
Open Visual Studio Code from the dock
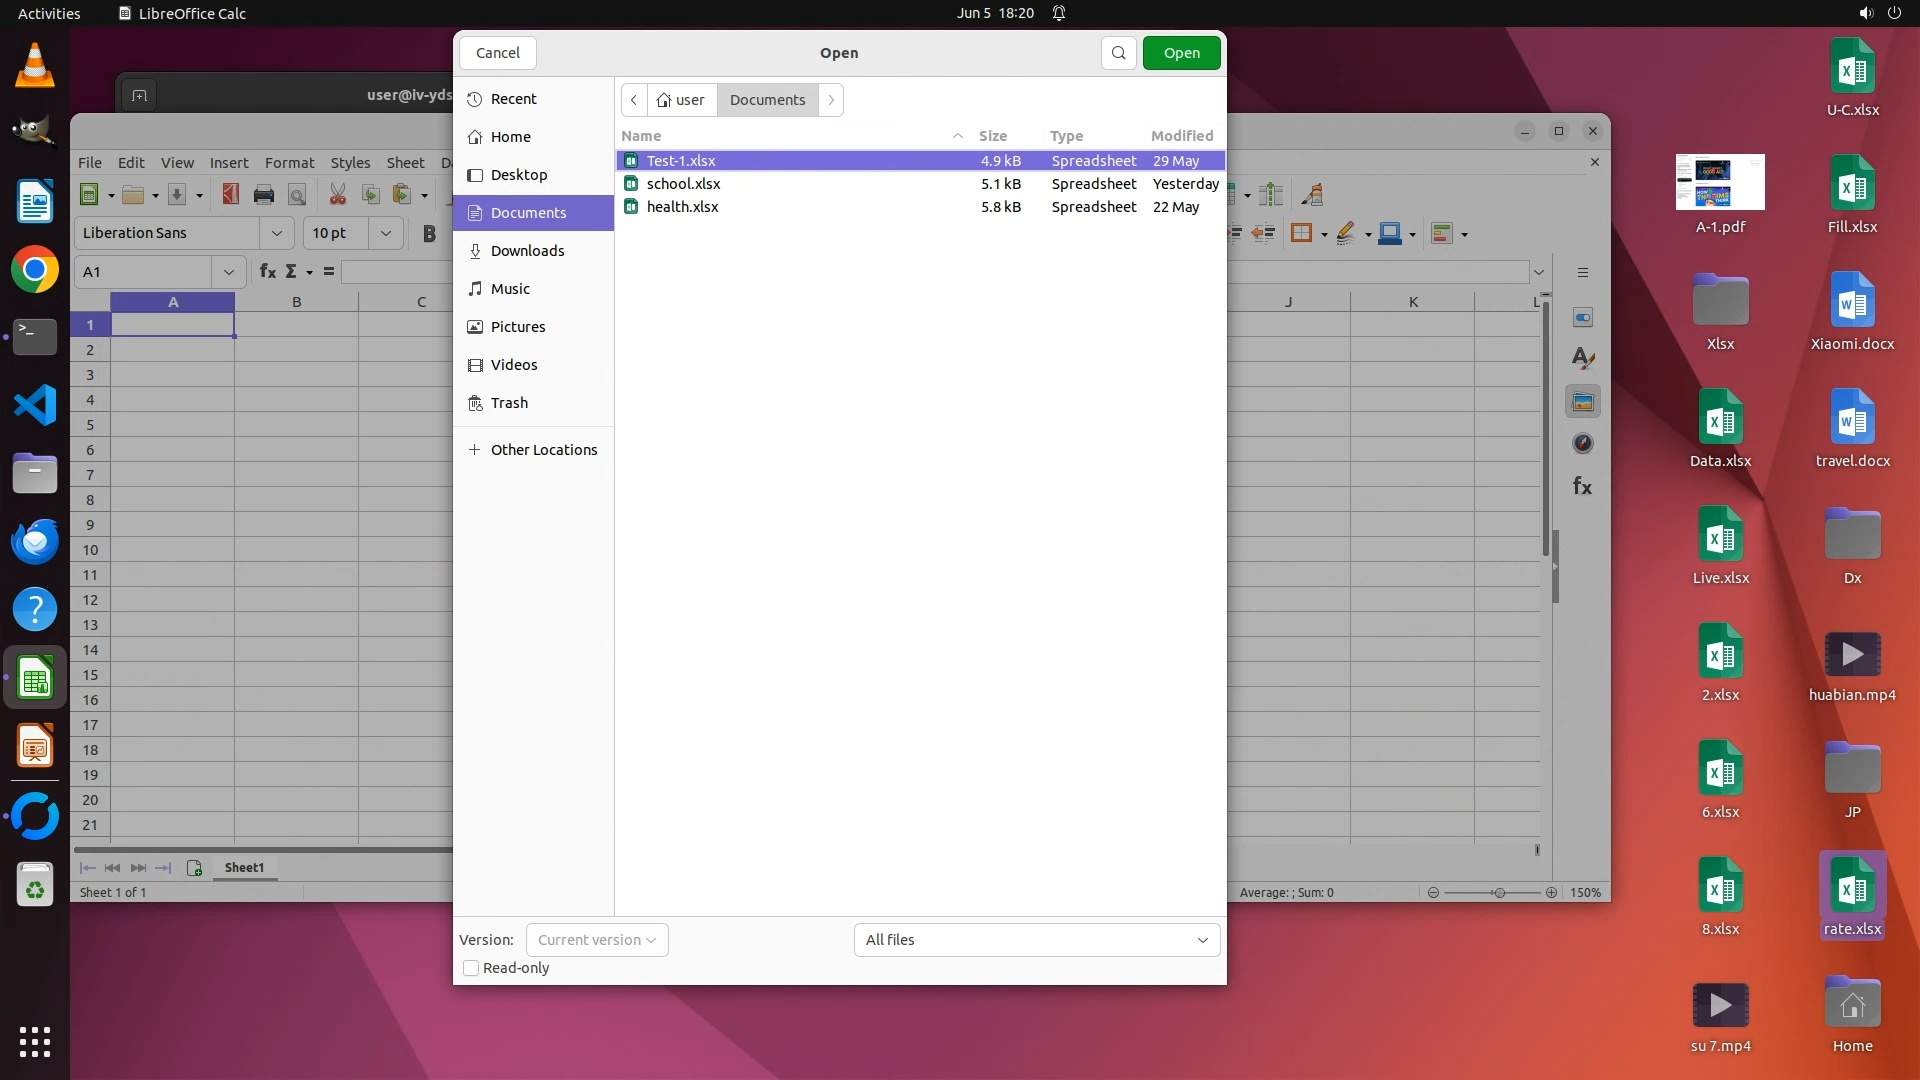35,406
